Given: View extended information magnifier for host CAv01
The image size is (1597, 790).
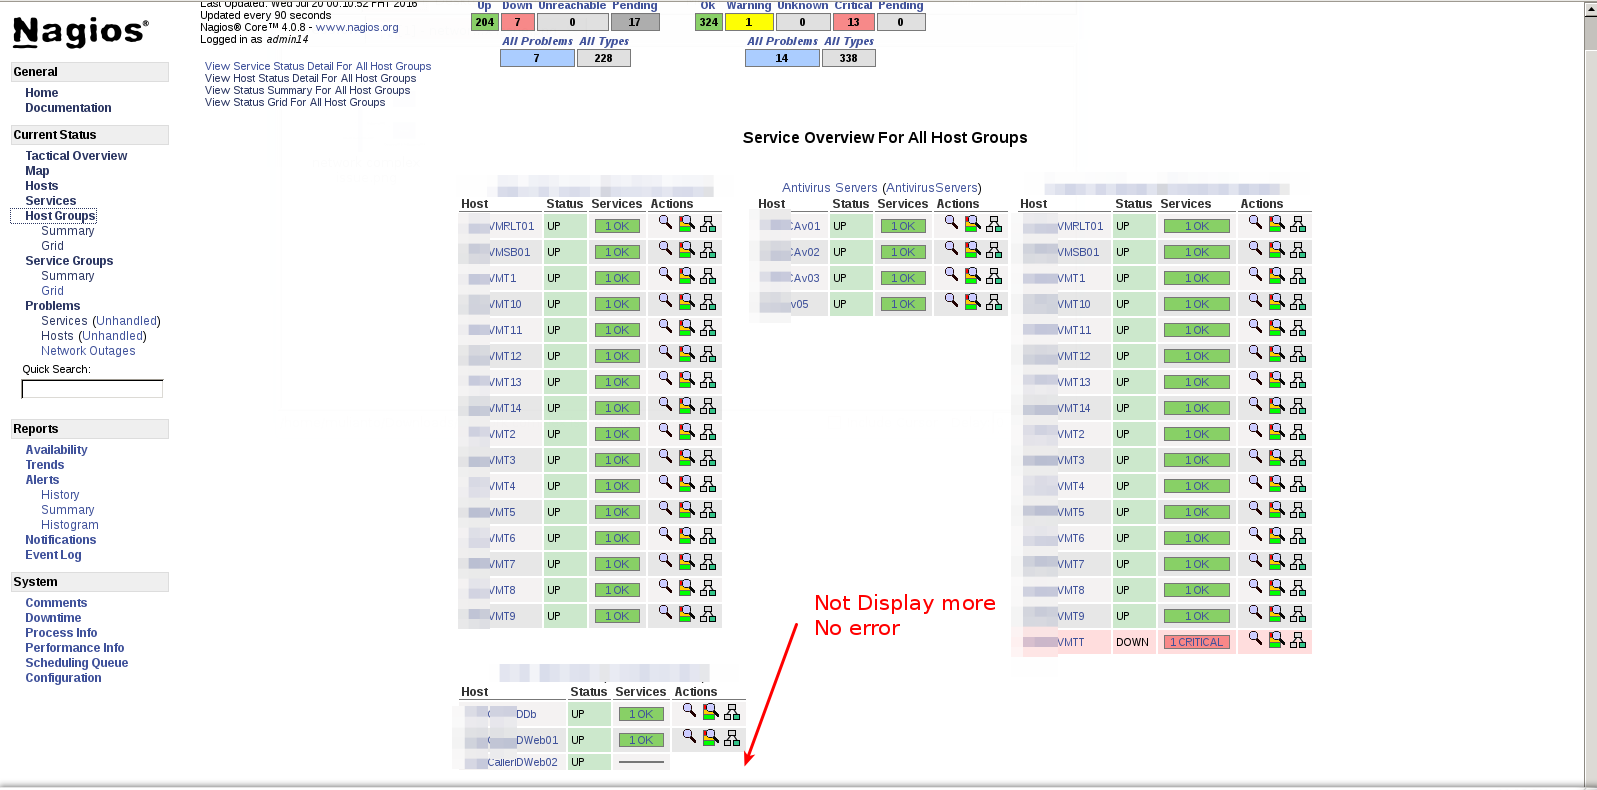Looking at the screenshot, I should (951, 223).
